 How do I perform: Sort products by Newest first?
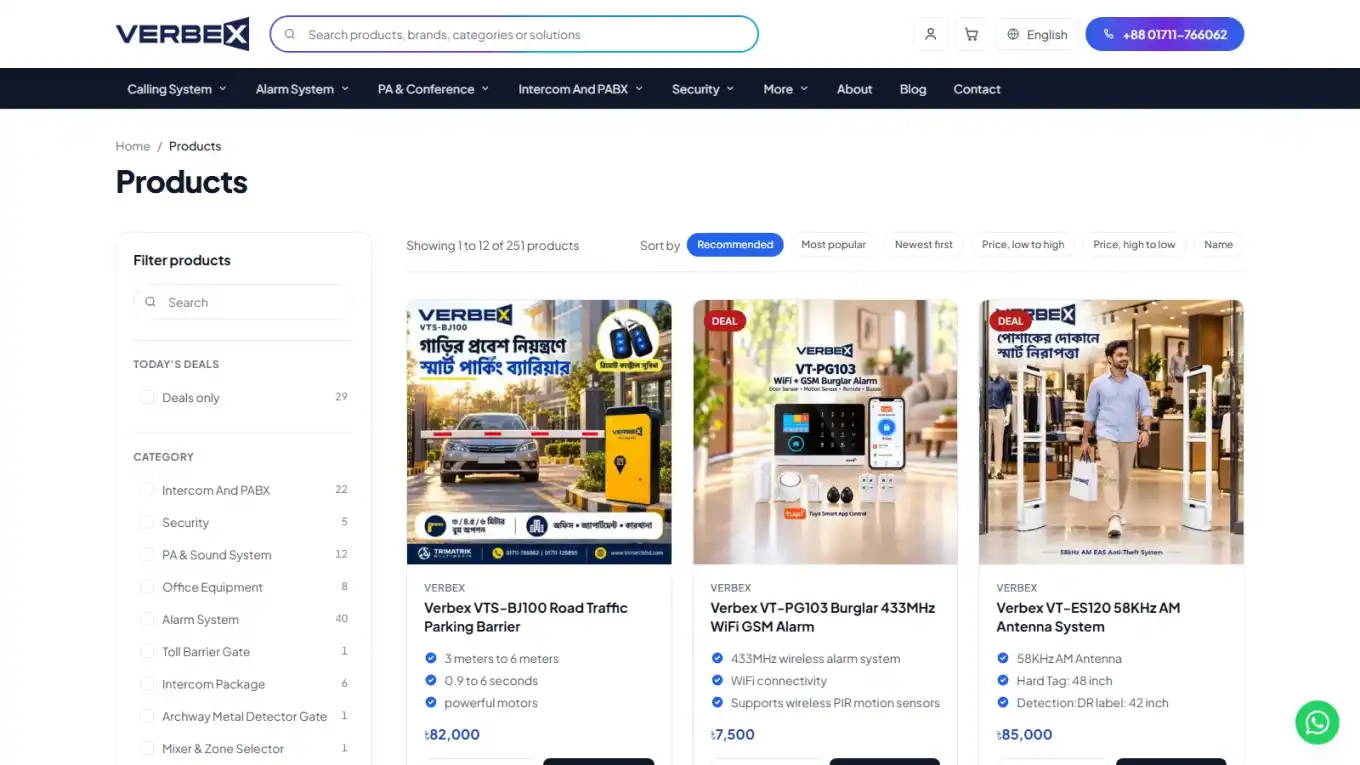point(924,245)
